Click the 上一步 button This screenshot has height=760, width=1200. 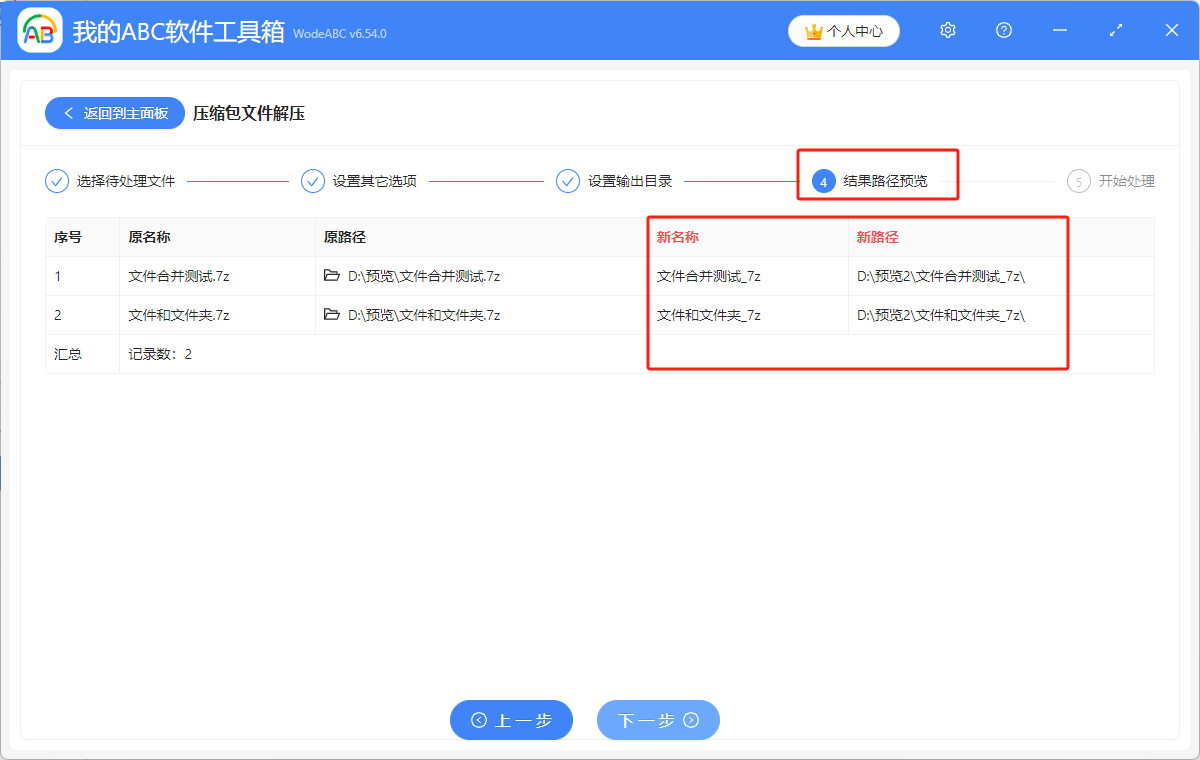click(511, 719)
